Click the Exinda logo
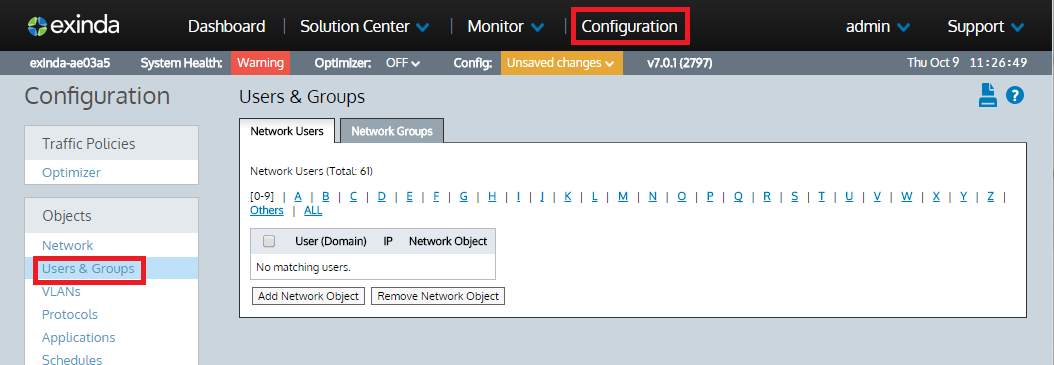The image size is (1054, 365). 73,26
